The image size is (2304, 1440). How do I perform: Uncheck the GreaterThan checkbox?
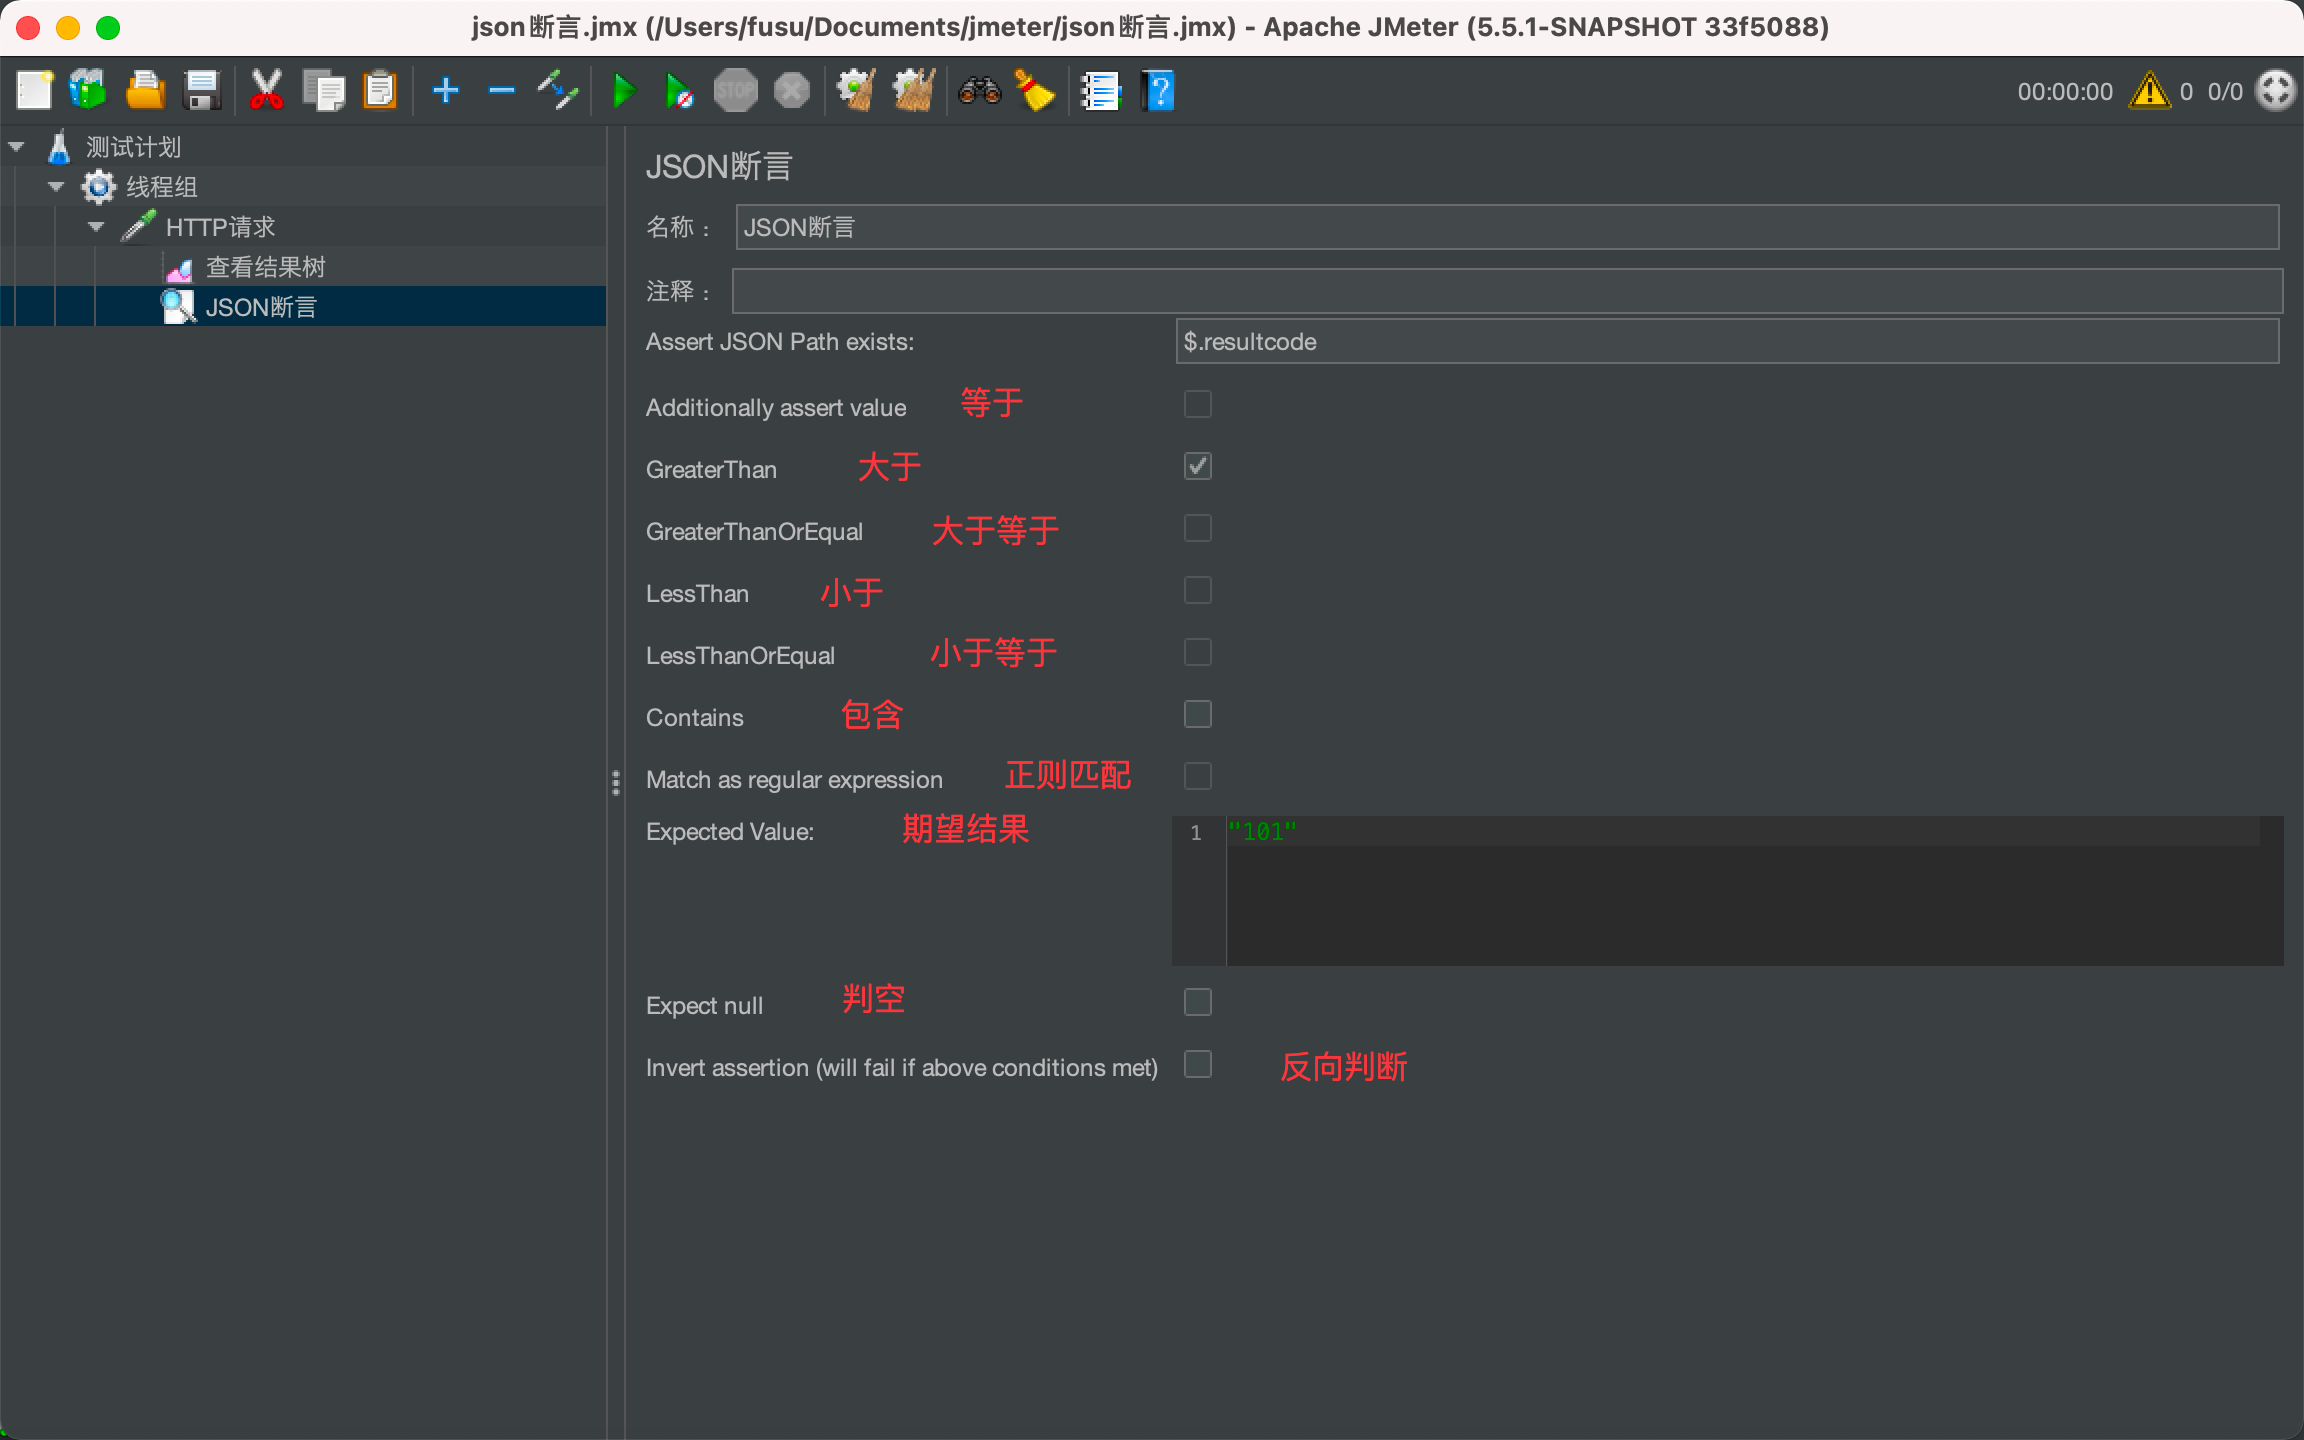point(1197,466)
